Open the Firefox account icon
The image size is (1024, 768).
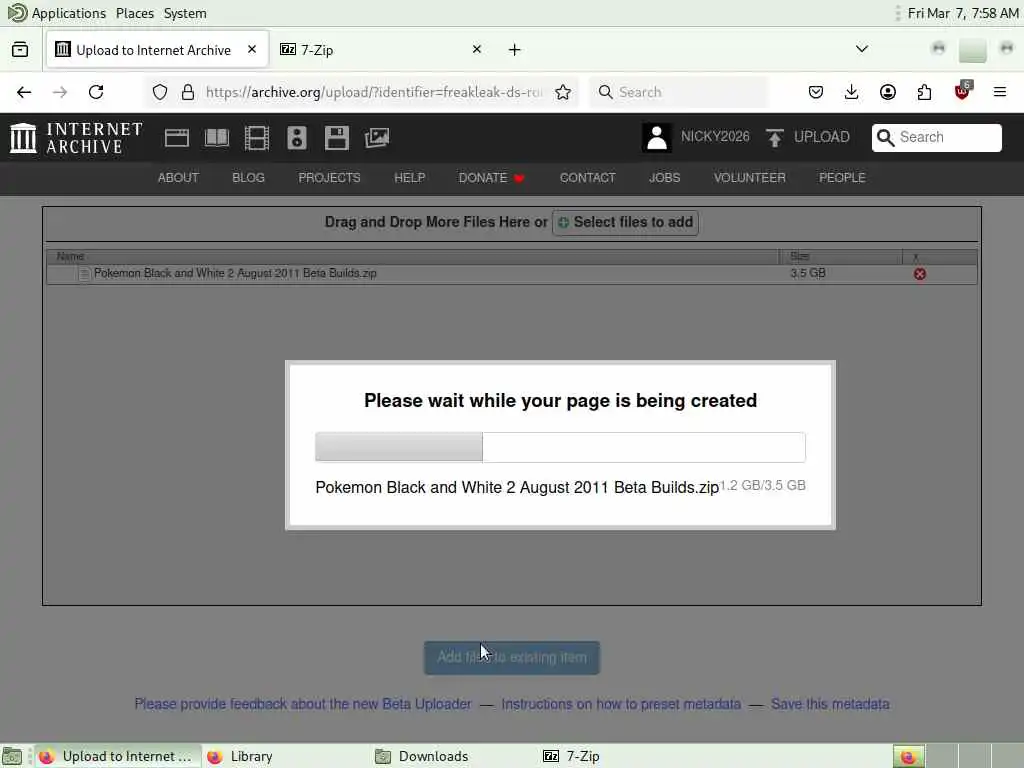[x=888, y=92]
